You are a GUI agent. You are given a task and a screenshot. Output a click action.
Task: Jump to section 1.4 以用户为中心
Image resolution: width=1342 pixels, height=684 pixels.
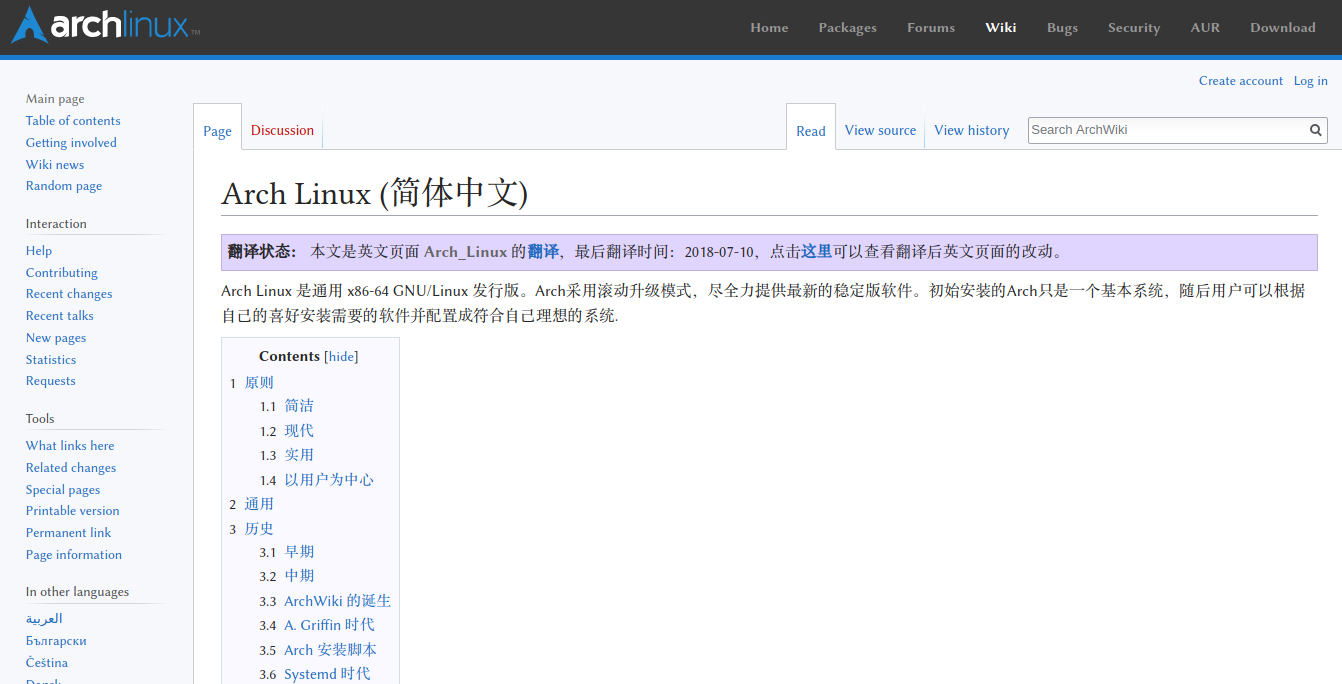329,480
